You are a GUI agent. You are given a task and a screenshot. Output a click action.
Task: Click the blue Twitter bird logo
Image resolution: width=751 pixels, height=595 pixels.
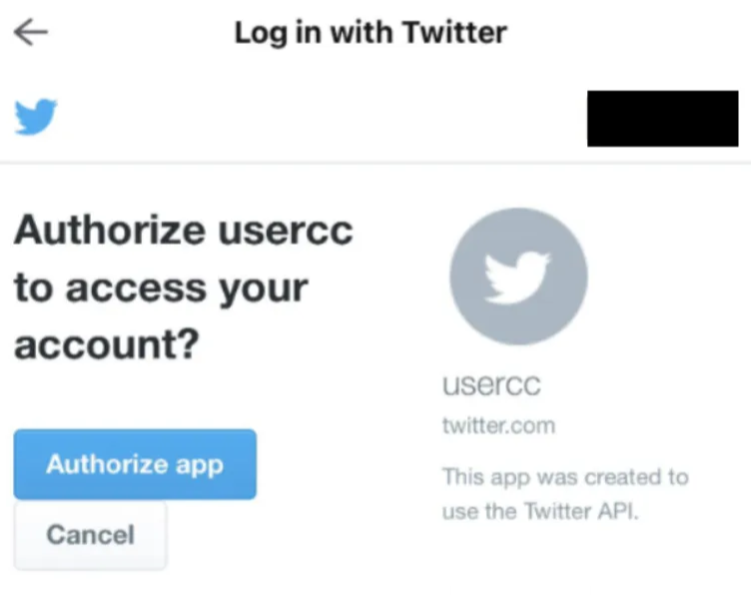[36, 116]
